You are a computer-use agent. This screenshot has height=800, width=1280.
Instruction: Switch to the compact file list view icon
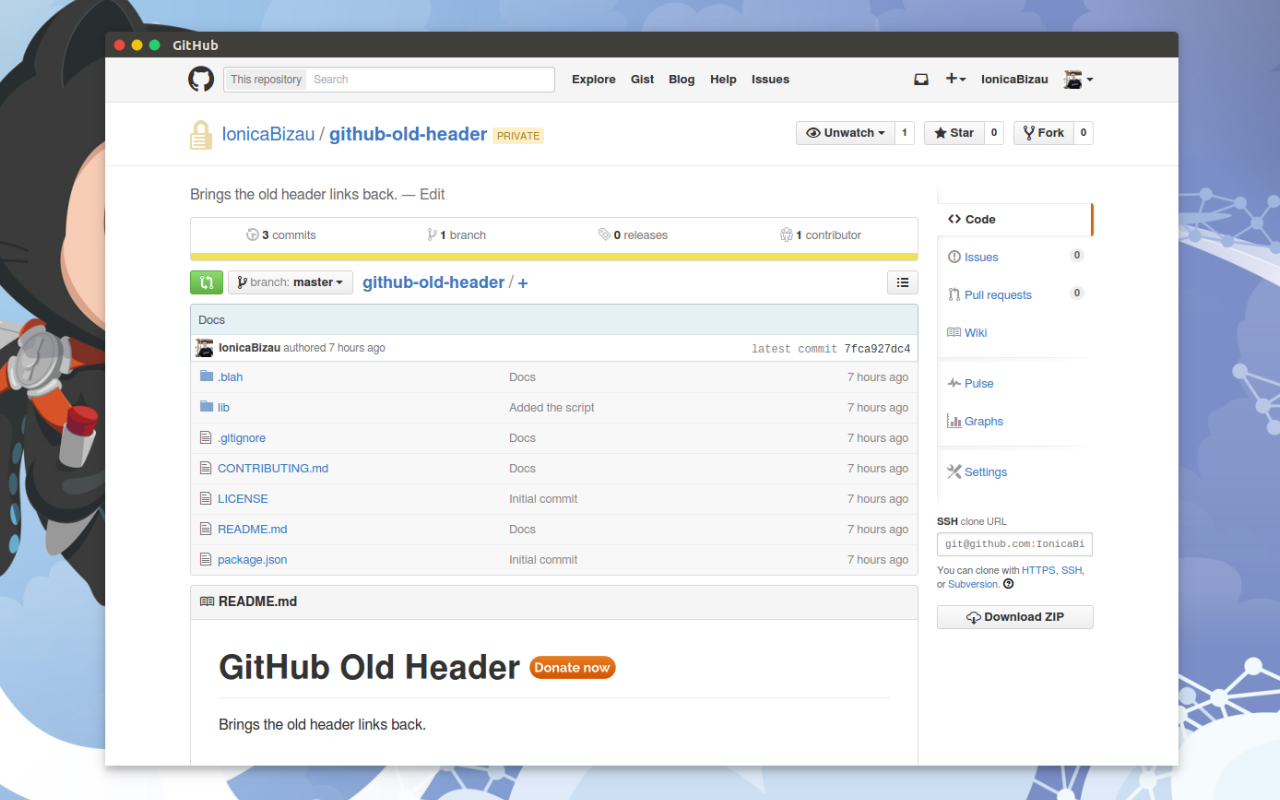tap(902, 282)
